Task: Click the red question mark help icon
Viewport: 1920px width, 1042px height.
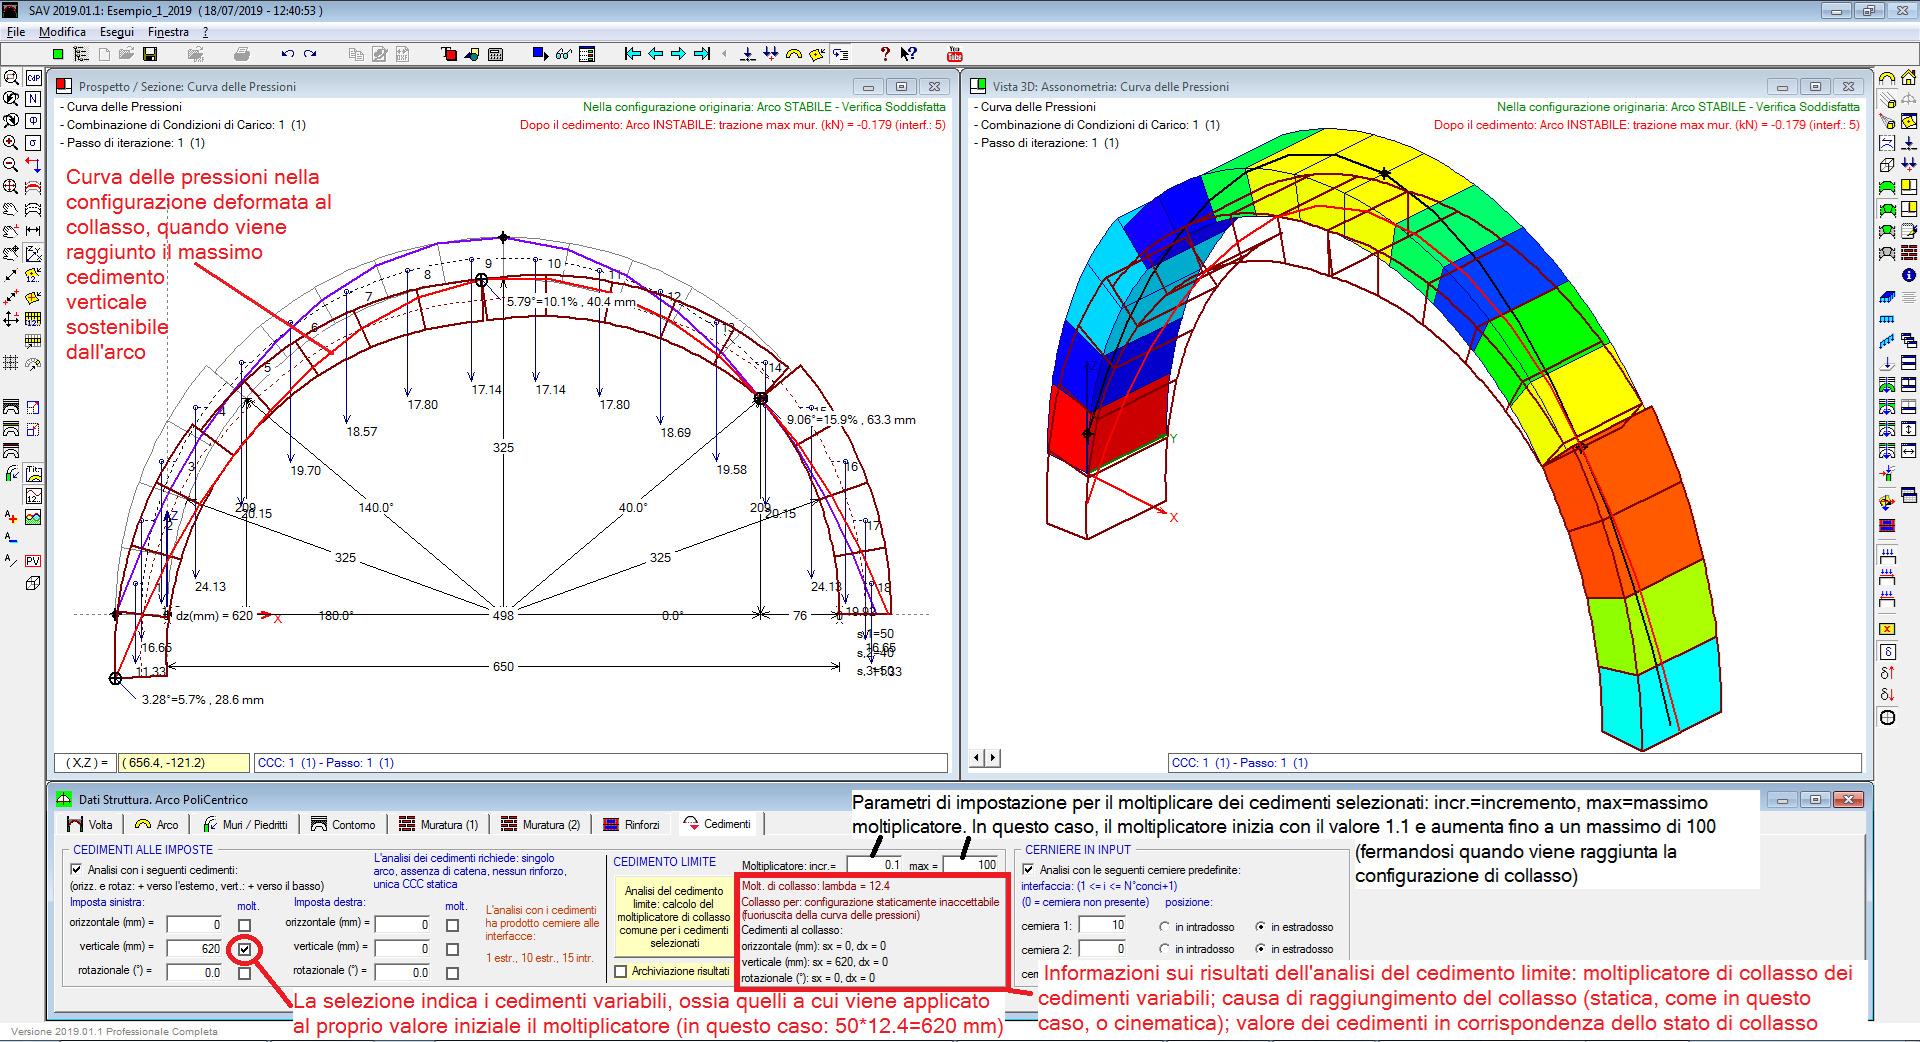Action: [884, 54]
